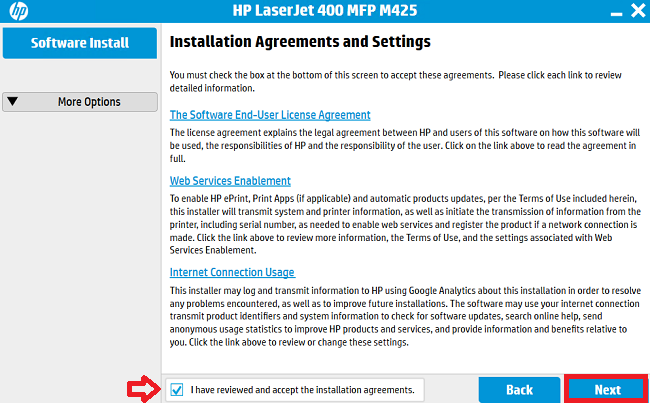Open the Software End-User License Agreement link

(x=270, y=115)
